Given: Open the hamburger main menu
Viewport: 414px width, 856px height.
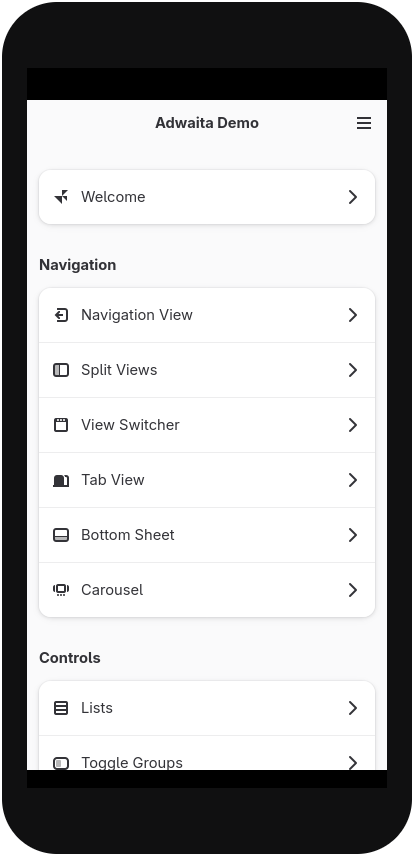Looking at the screenshot, I should click(x=364, y=123).
